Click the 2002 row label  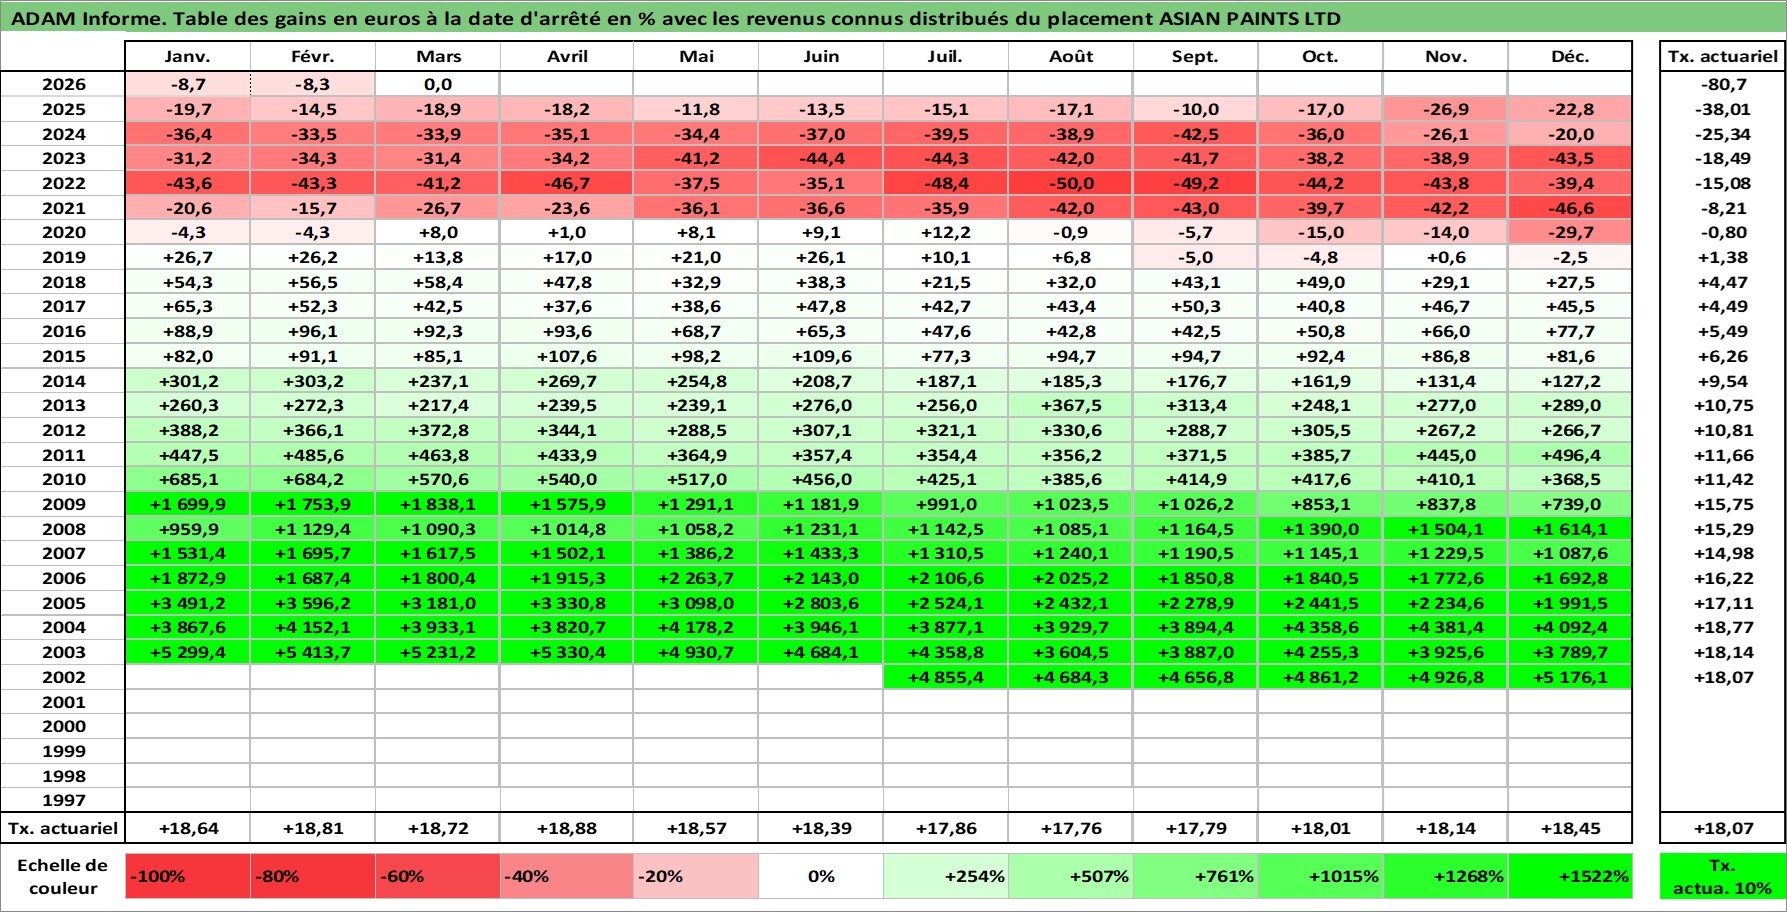click(x=63, y=677)
